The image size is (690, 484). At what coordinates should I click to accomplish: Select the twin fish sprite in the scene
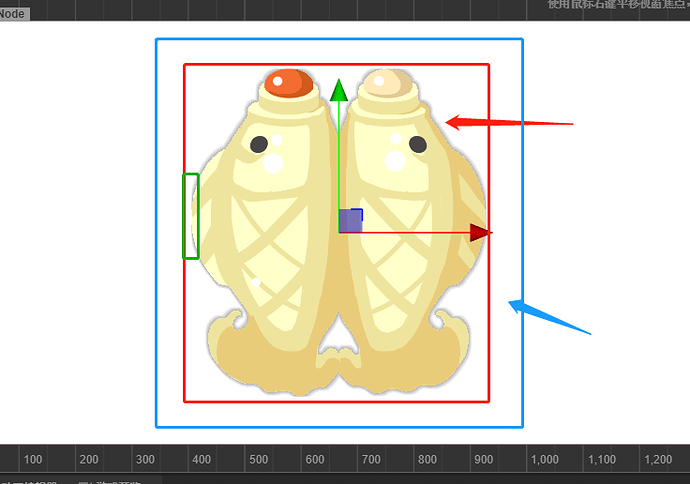click(338, 232)
